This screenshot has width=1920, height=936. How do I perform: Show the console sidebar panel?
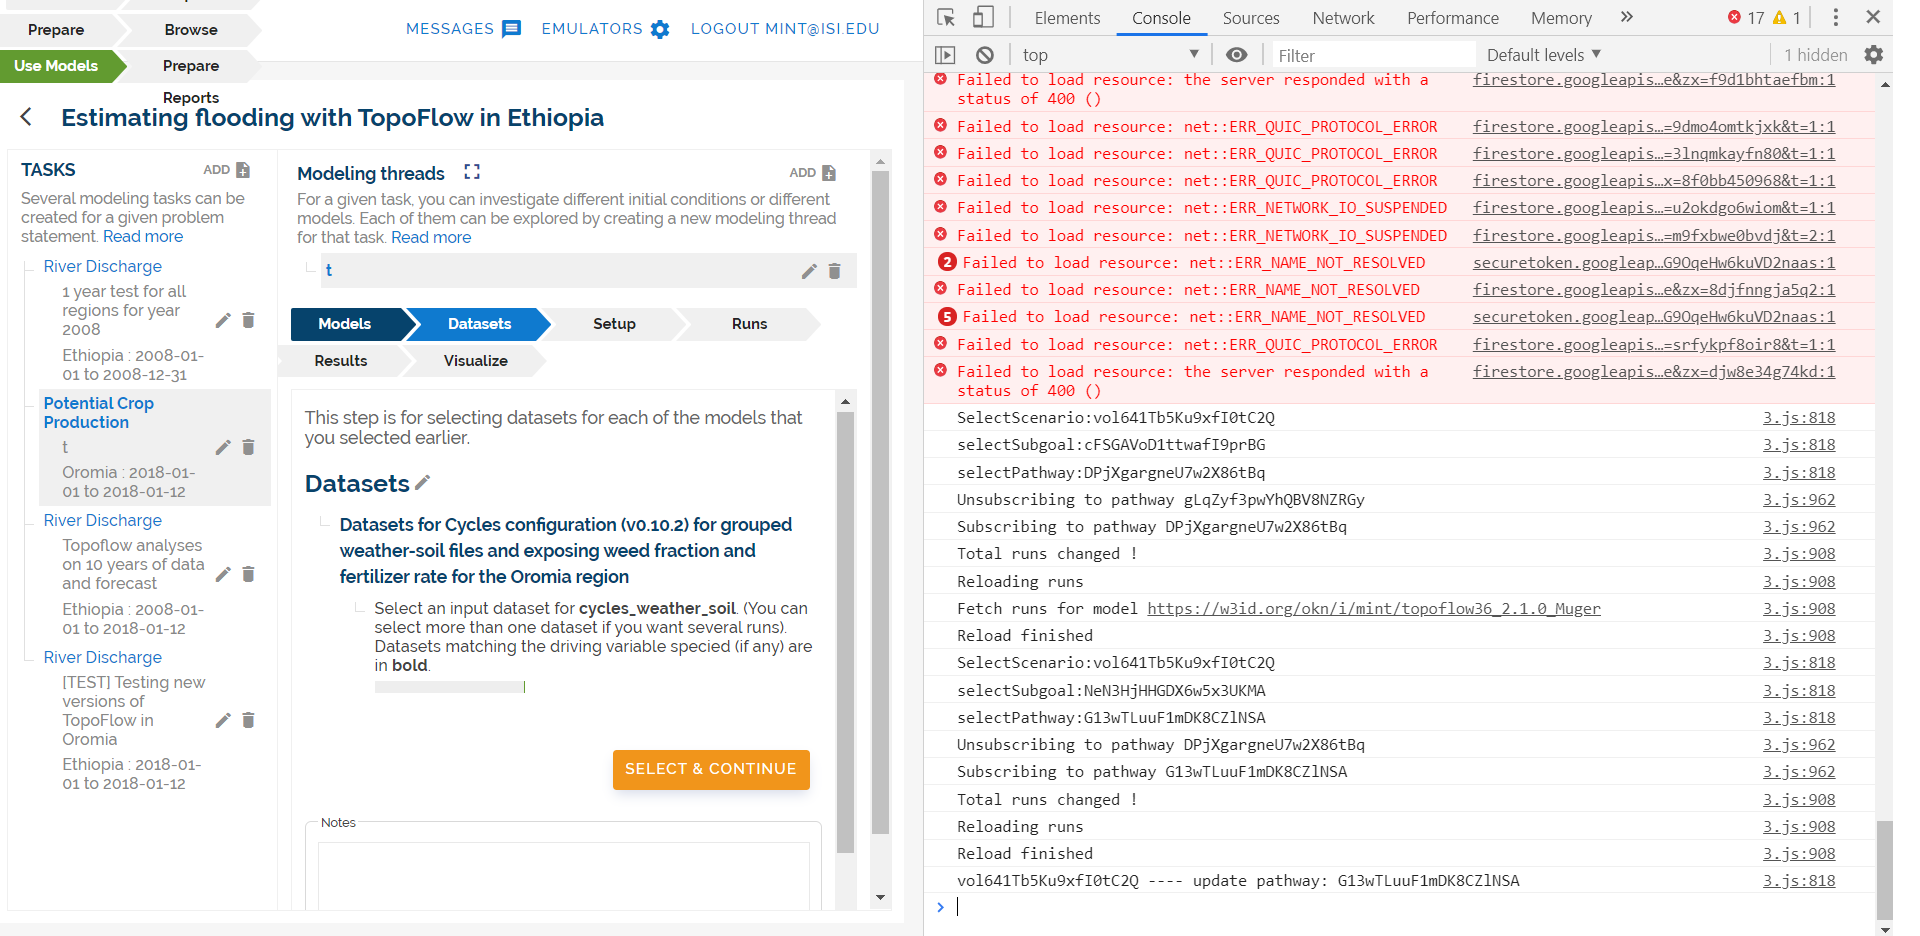[x=947, y=54]
